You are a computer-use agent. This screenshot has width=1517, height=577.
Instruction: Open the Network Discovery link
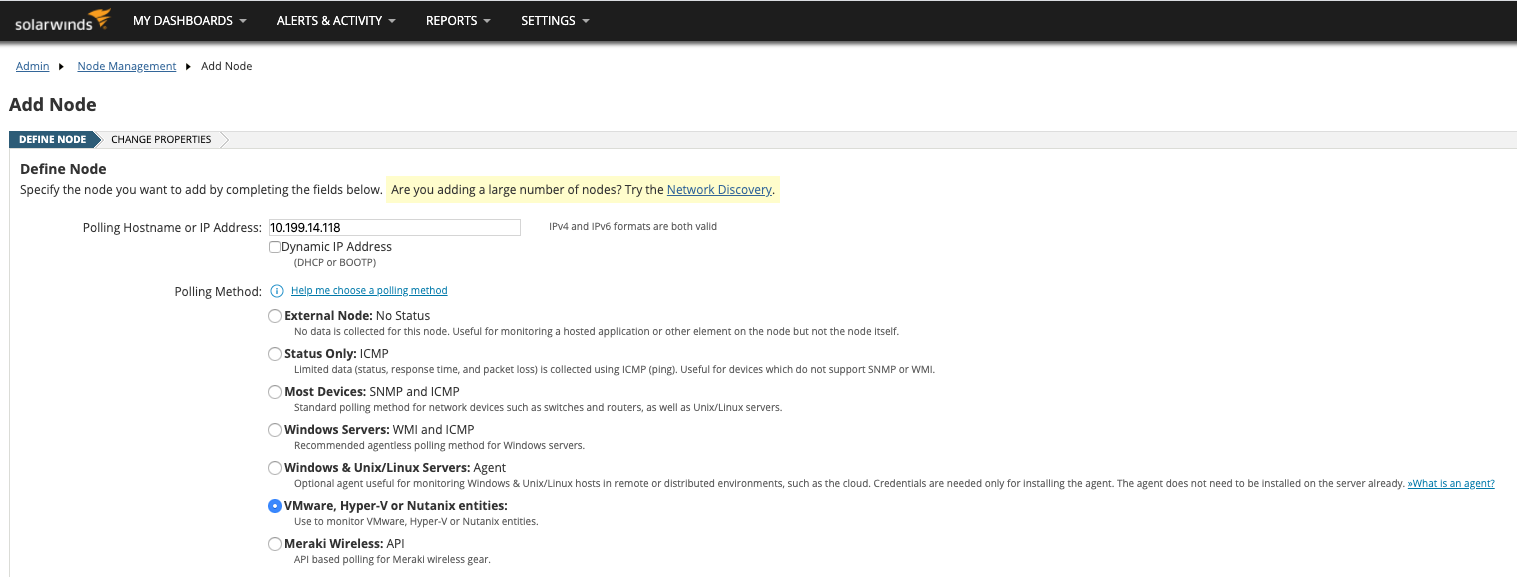pyautogui.click(x=719, y=189)
